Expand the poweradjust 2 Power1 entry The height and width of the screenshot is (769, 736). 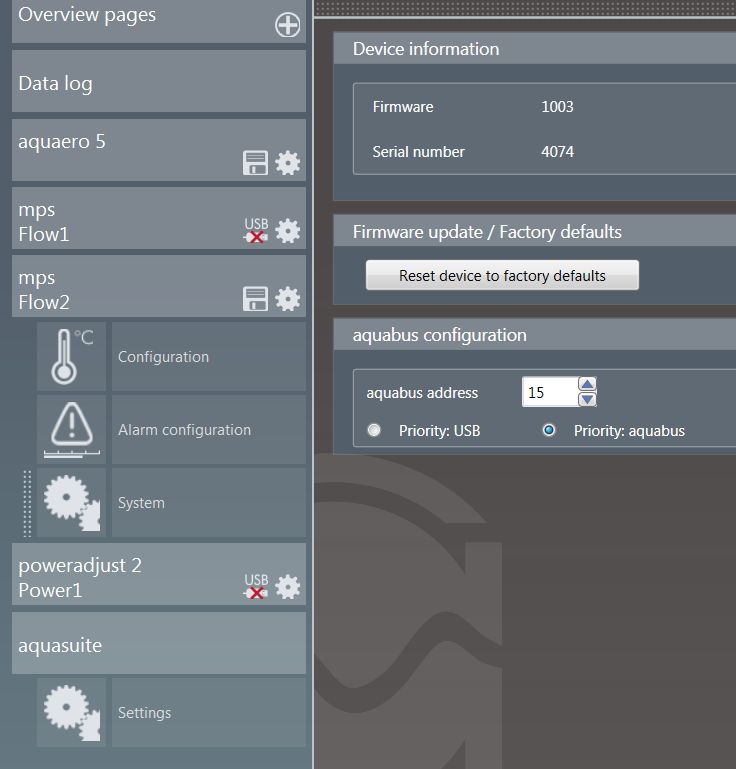coord(159,574)
